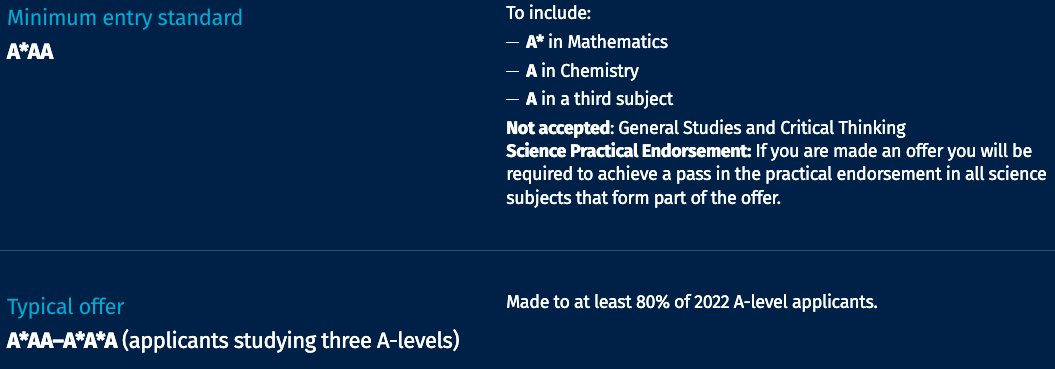
Task: Click the dash bullet before Chemistry
Action: click(512, 71)
